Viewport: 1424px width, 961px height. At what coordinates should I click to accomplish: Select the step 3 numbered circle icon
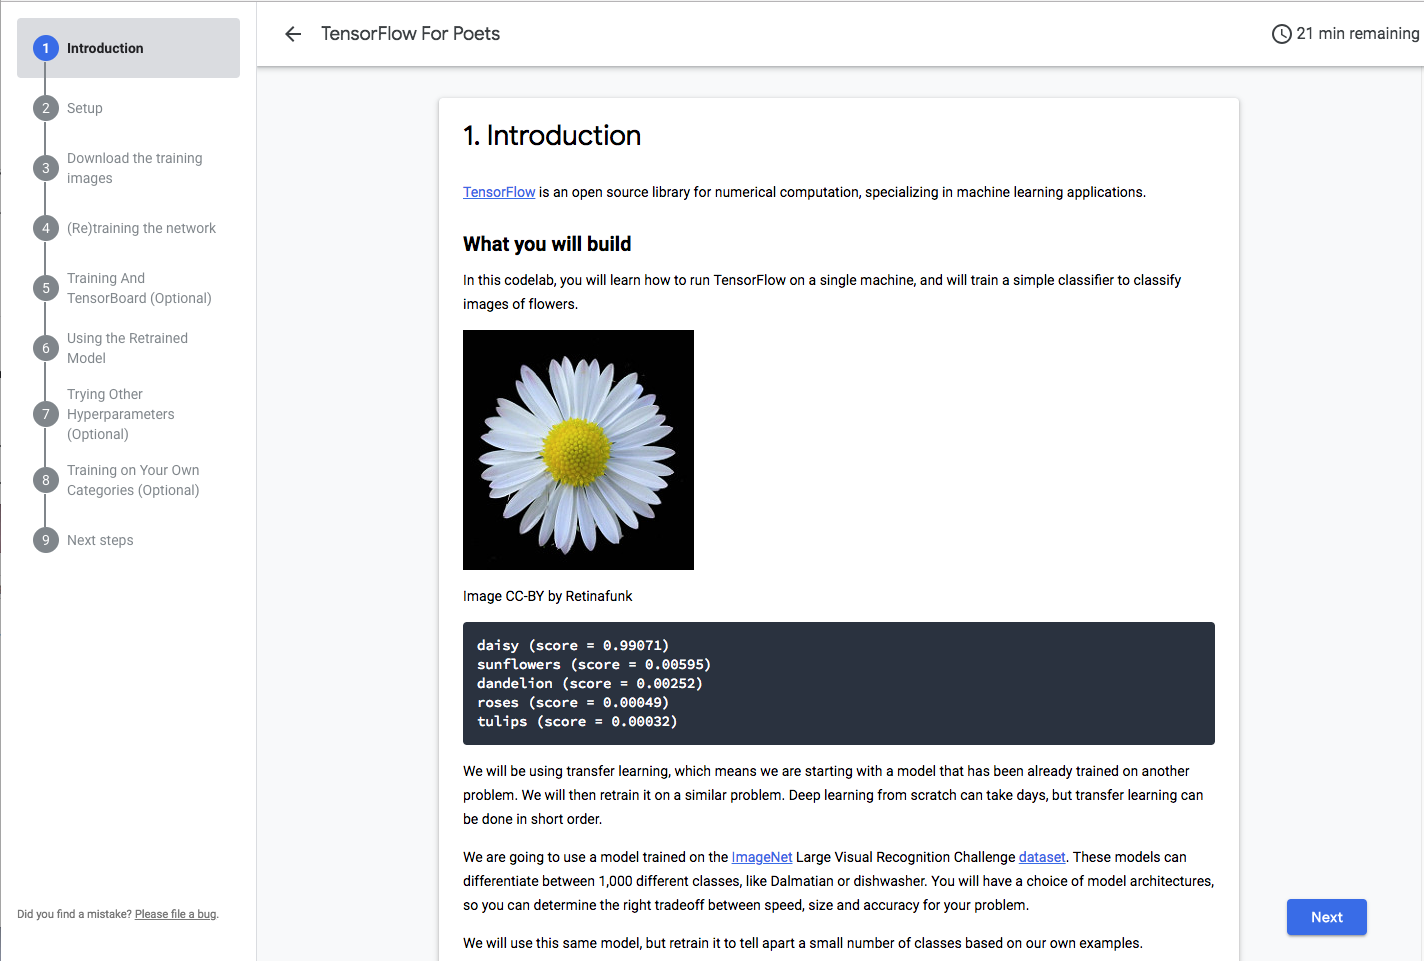click(46, 168)
